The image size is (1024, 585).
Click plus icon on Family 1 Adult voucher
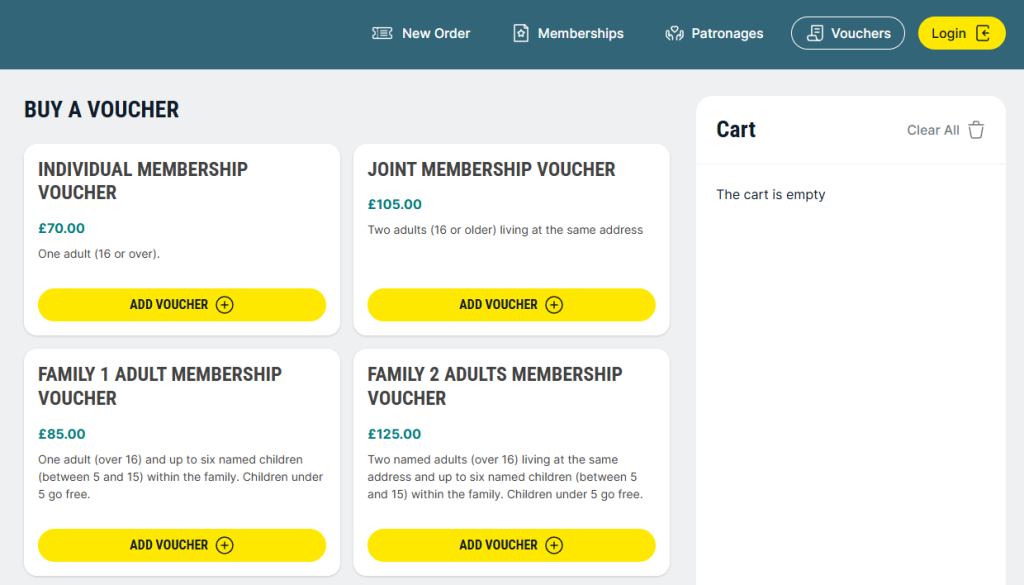(x=225, y=545)
